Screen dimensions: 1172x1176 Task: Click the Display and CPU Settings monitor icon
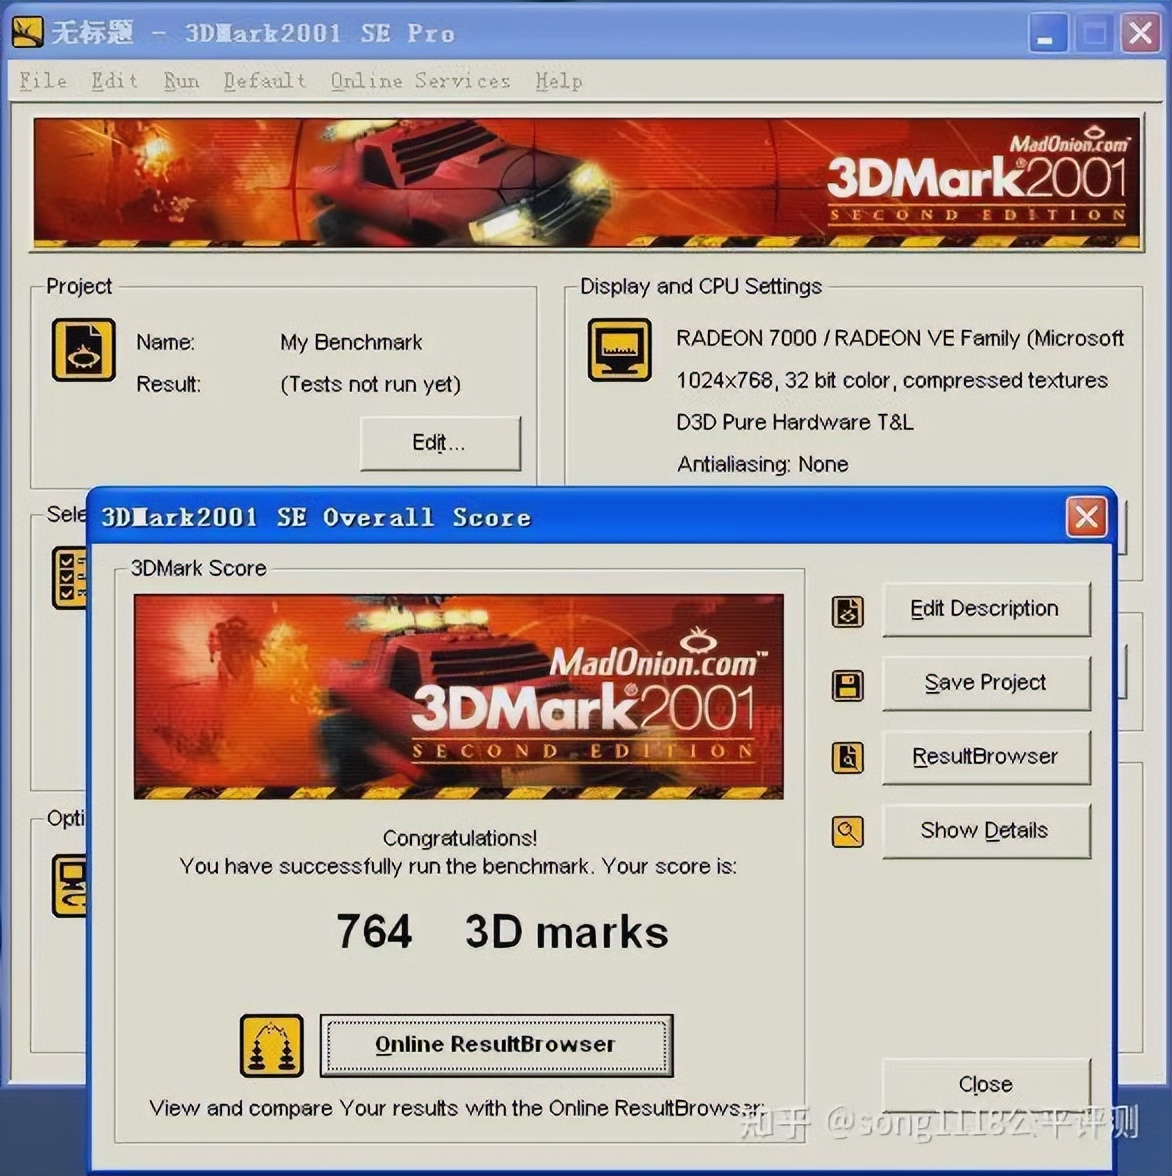coord(619,350)
